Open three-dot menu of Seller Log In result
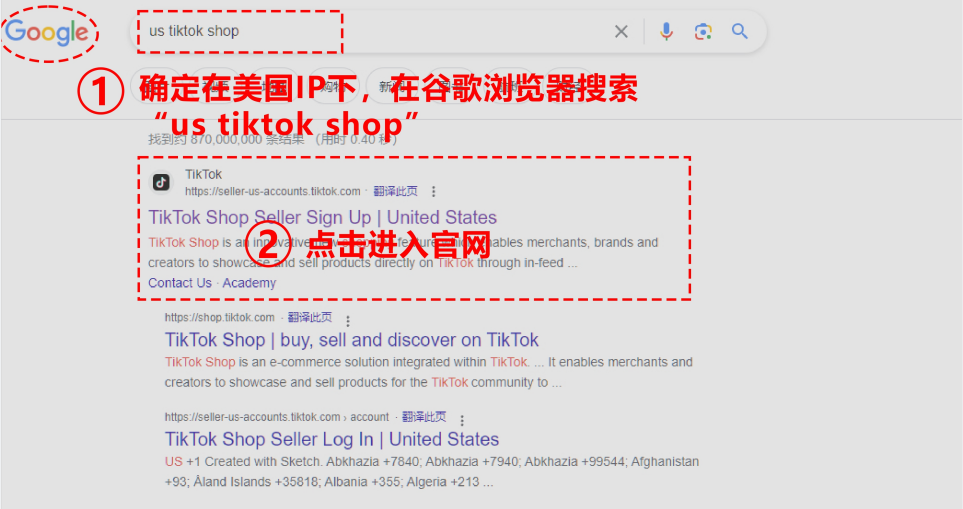The height and width of the screenshot is (509, 963). click(462, 421)
